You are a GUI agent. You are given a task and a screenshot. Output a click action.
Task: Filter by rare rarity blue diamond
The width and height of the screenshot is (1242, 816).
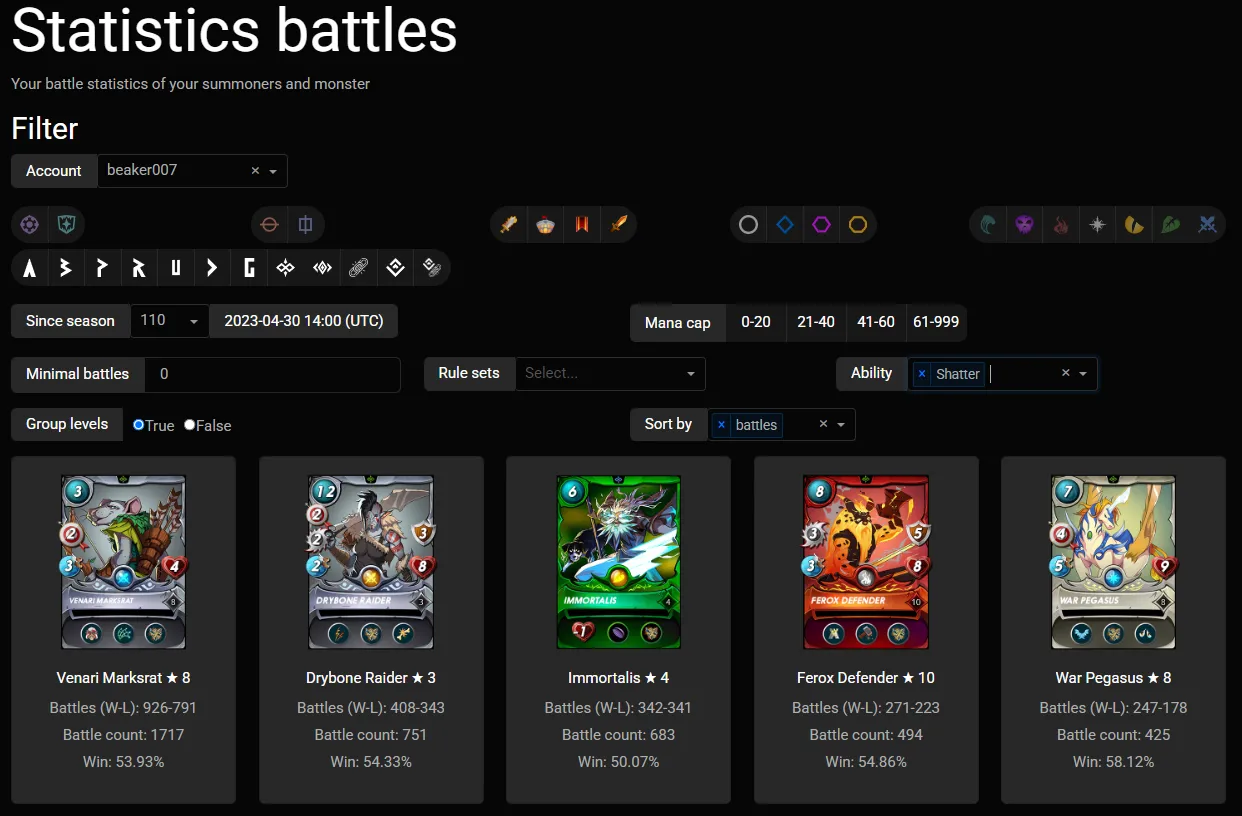point(785,225)
